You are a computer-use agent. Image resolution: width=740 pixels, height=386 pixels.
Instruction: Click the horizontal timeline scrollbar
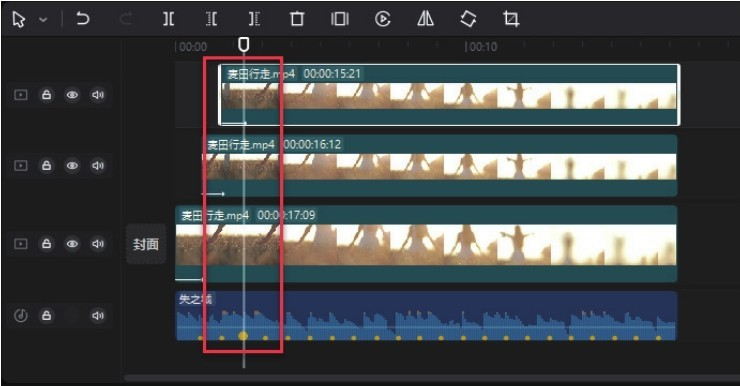[431, 378]
